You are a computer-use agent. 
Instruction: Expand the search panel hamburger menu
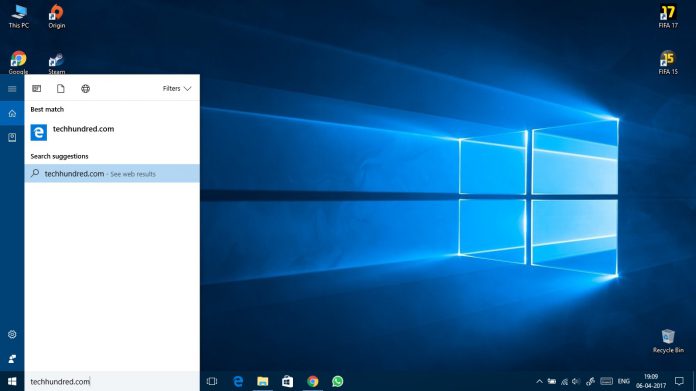tap(12, 89)
